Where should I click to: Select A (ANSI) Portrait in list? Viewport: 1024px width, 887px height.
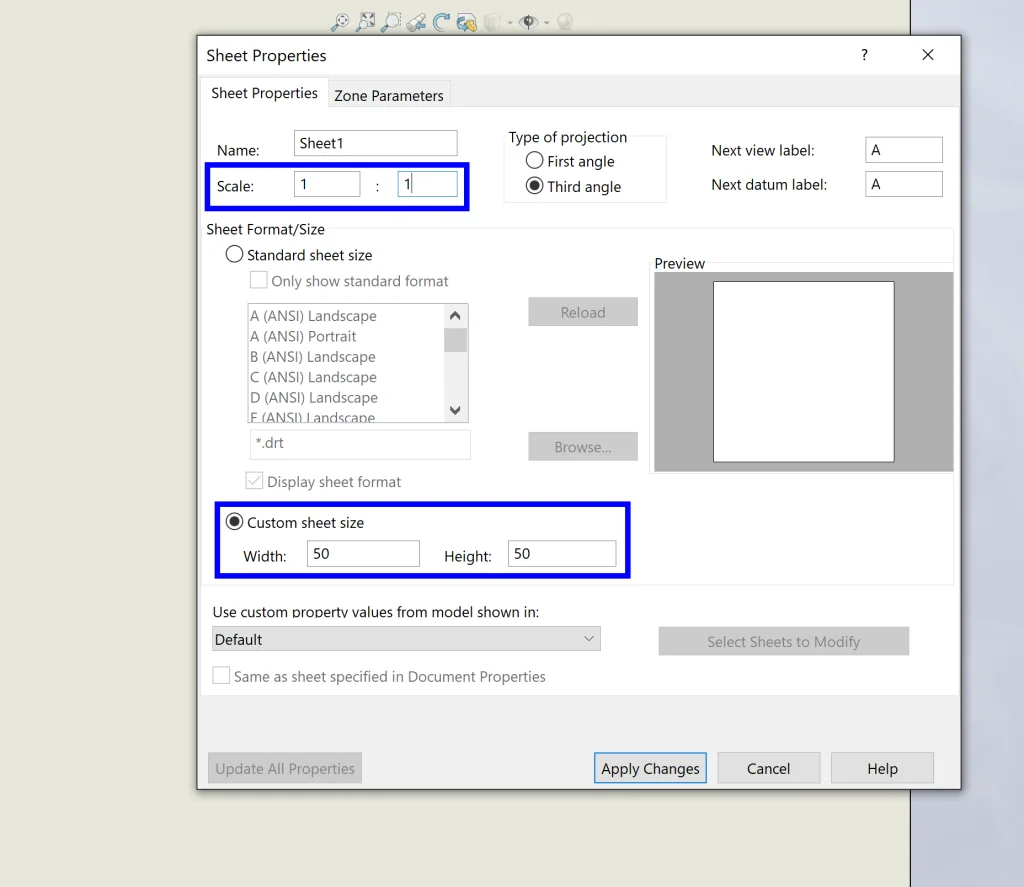304,336
